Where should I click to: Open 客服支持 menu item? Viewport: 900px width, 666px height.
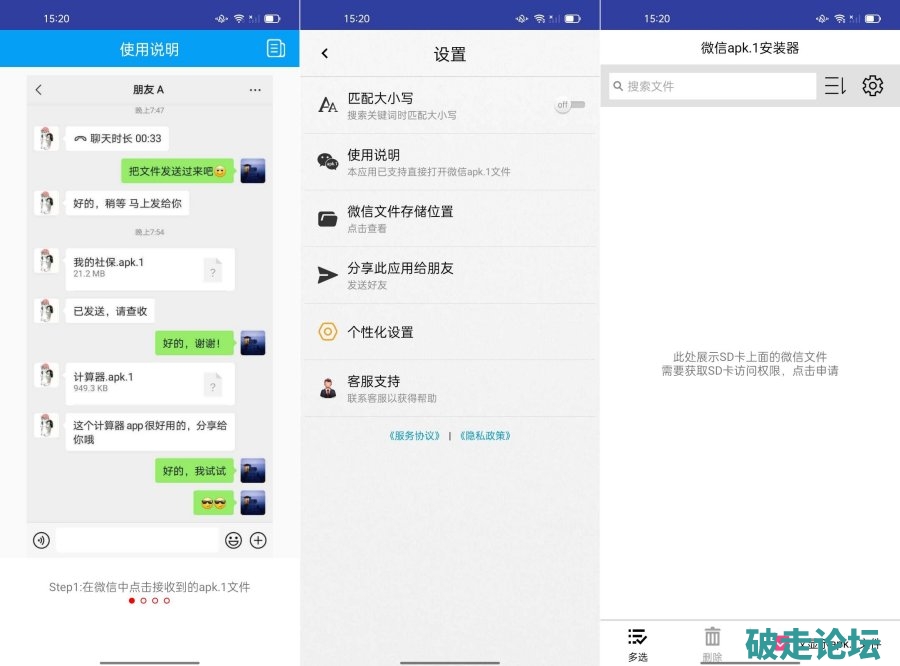448,388
